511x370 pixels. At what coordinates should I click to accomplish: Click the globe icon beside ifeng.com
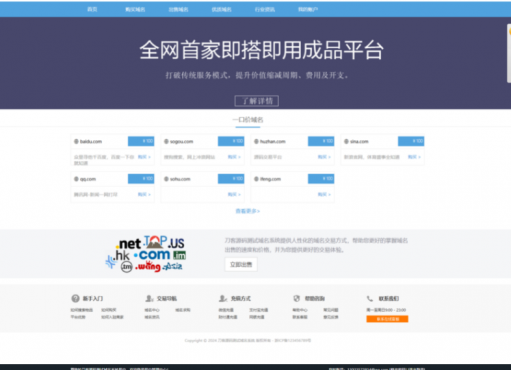click(256, 179)
